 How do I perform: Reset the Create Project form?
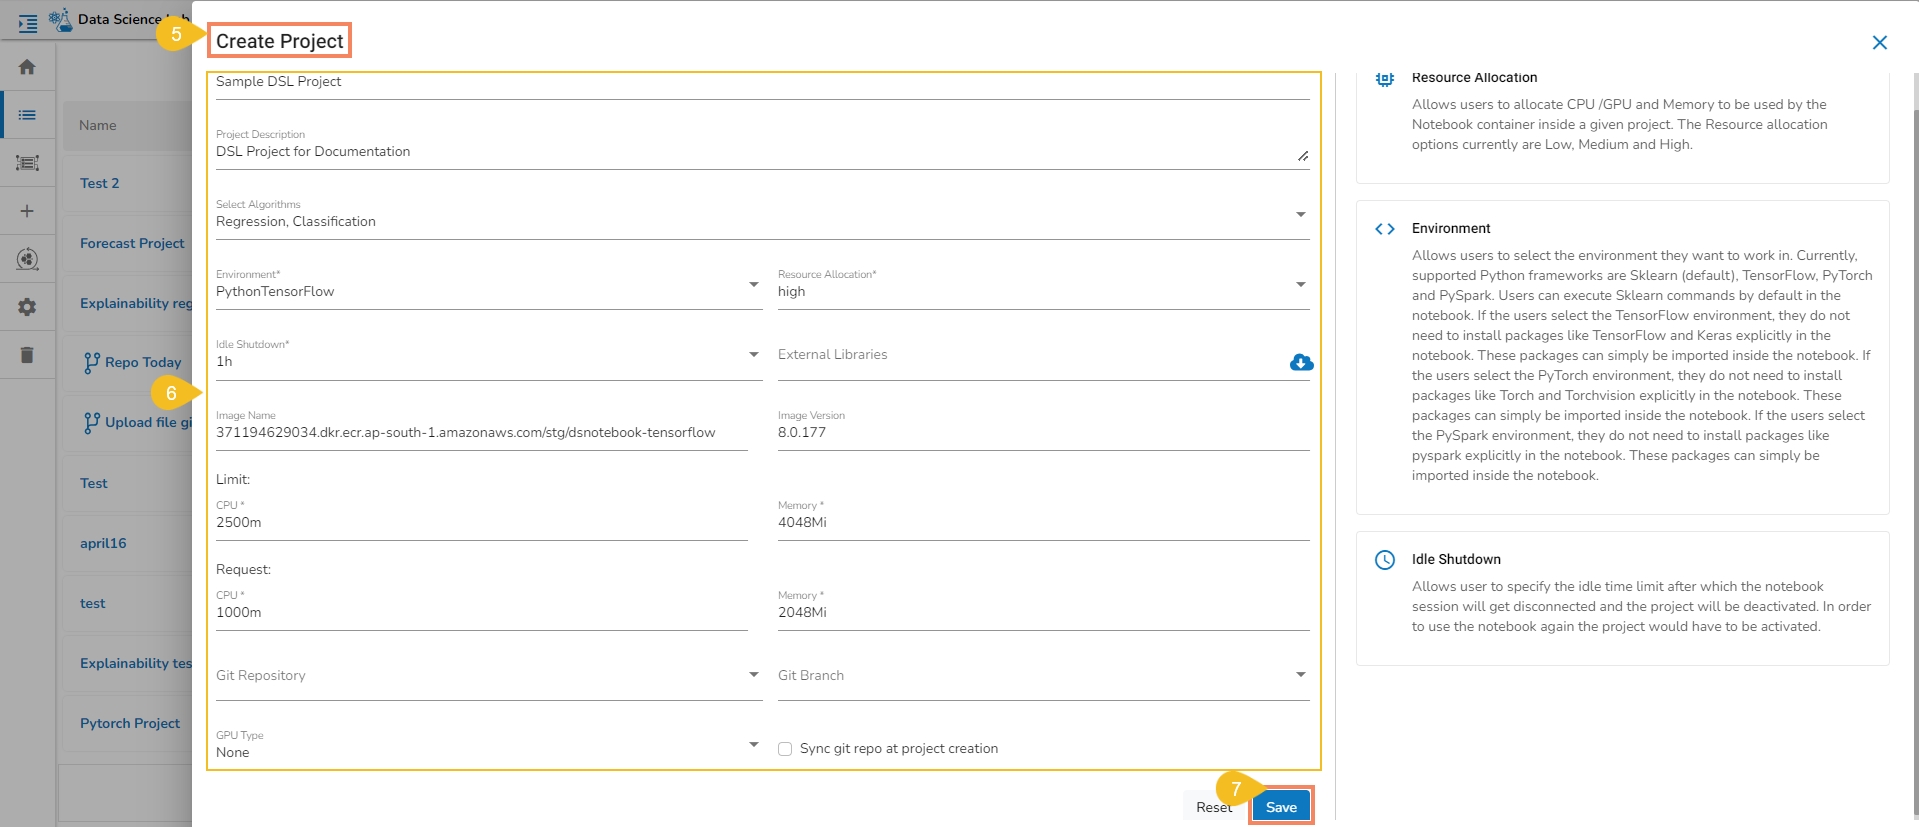click(1214, 807)
